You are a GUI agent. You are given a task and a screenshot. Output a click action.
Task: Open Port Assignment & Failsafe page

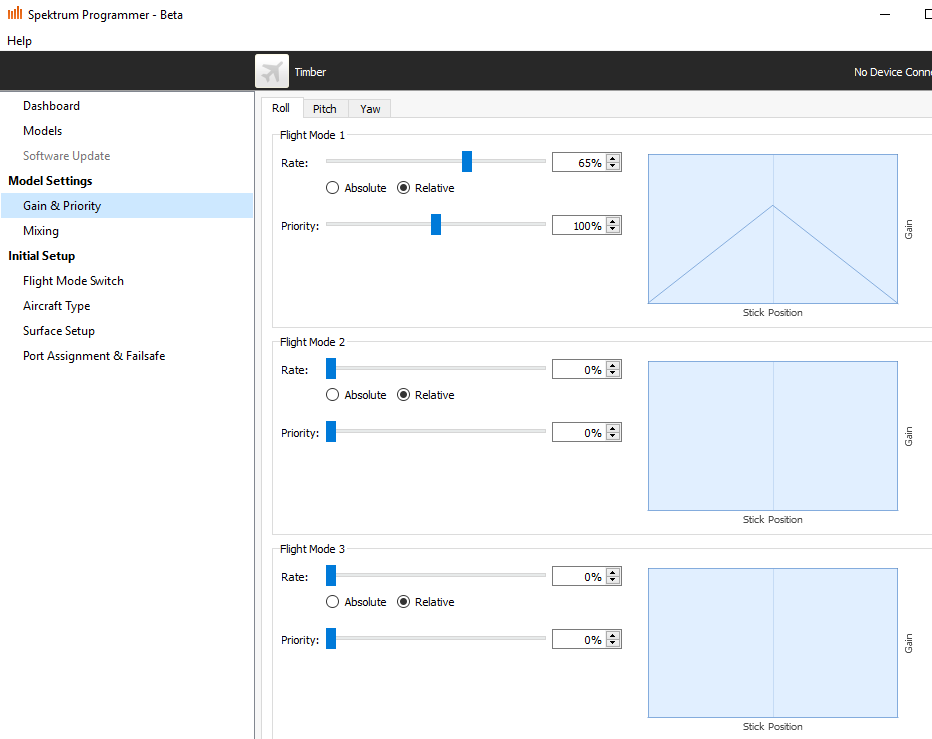(x=94, y=356)
